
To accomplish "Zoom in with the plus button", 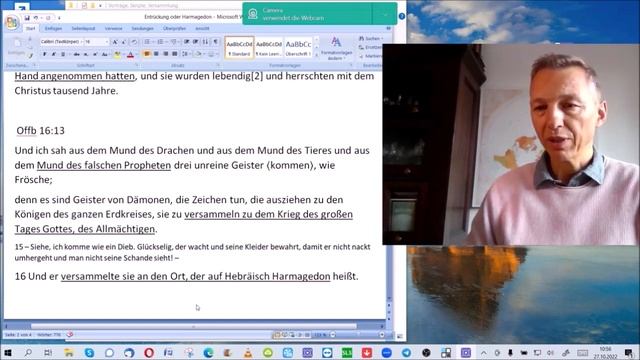I will [382, 335].
